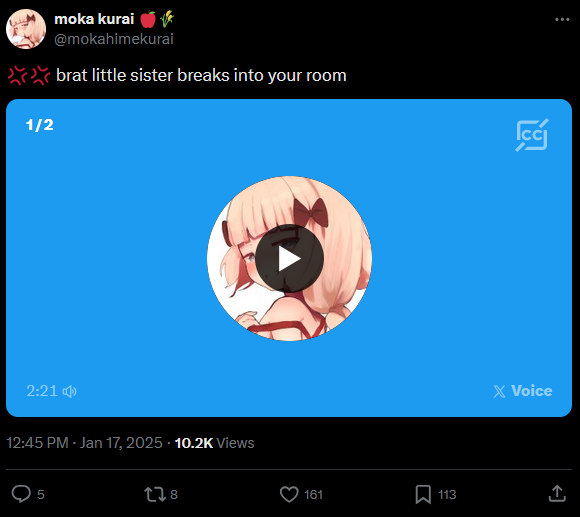The image size is (580, 517).
Task: Open moka kurai's profile avatar
Action: [26, 29]
